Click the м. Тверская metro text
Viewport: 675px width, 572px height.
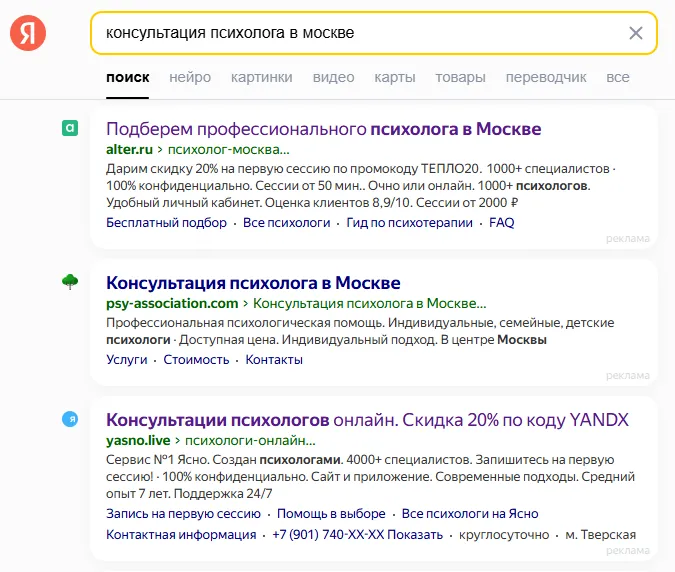601,535
